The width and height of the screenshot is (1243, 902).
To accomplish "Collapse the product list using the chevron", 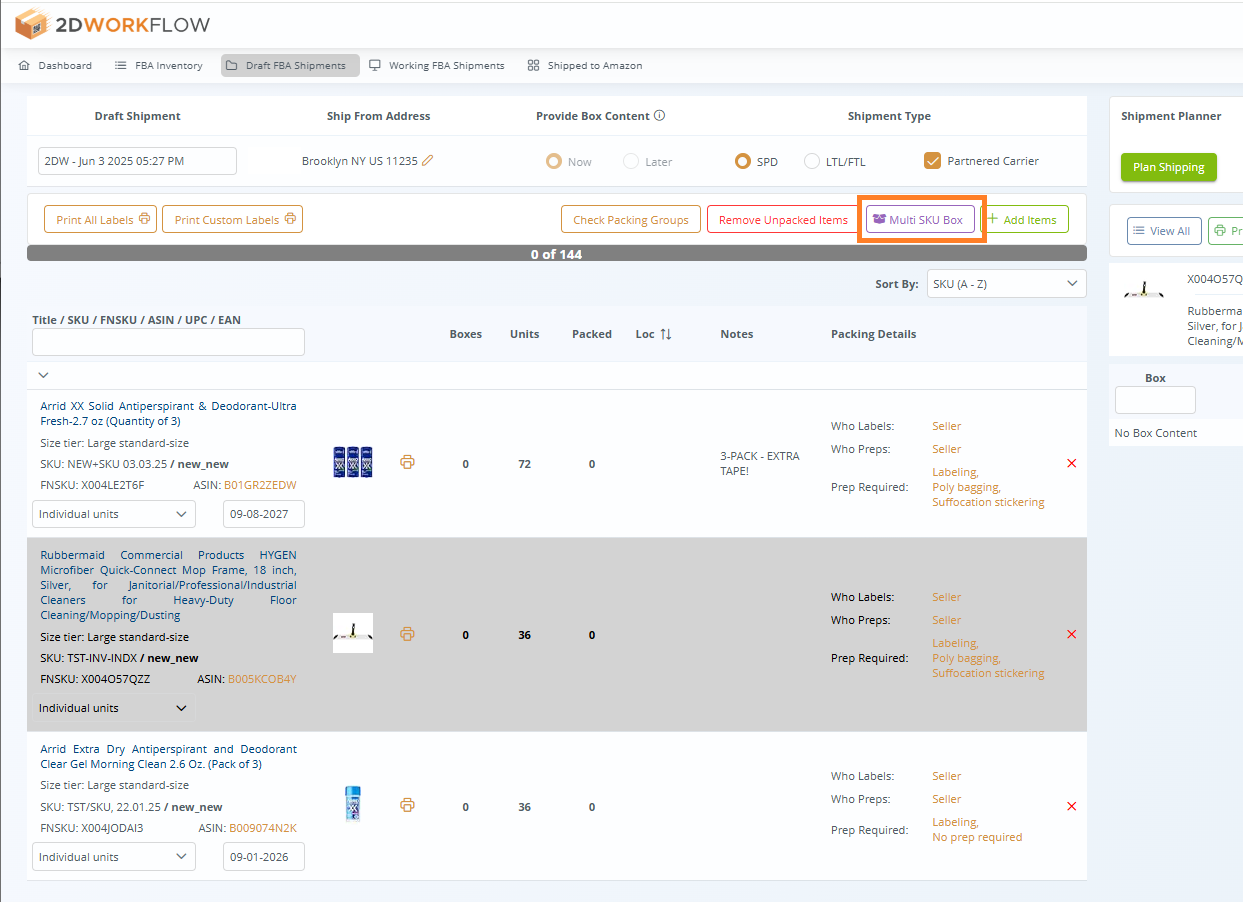I will tap(42, 374).
